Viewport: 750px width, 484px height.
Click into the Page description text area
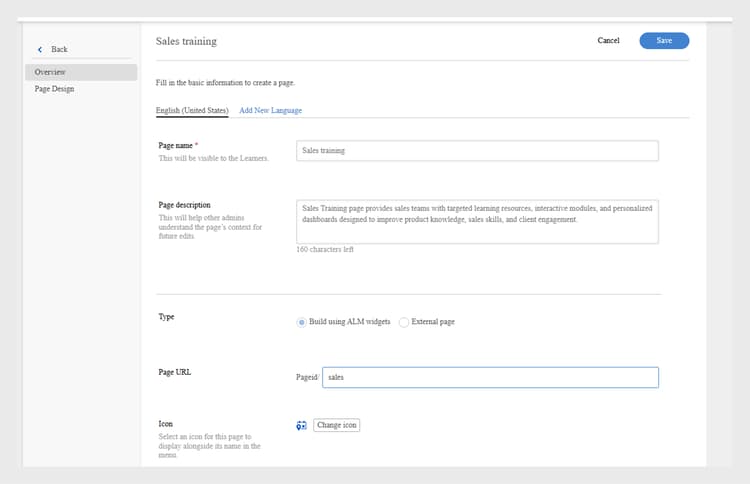click(x=477, y=221)
